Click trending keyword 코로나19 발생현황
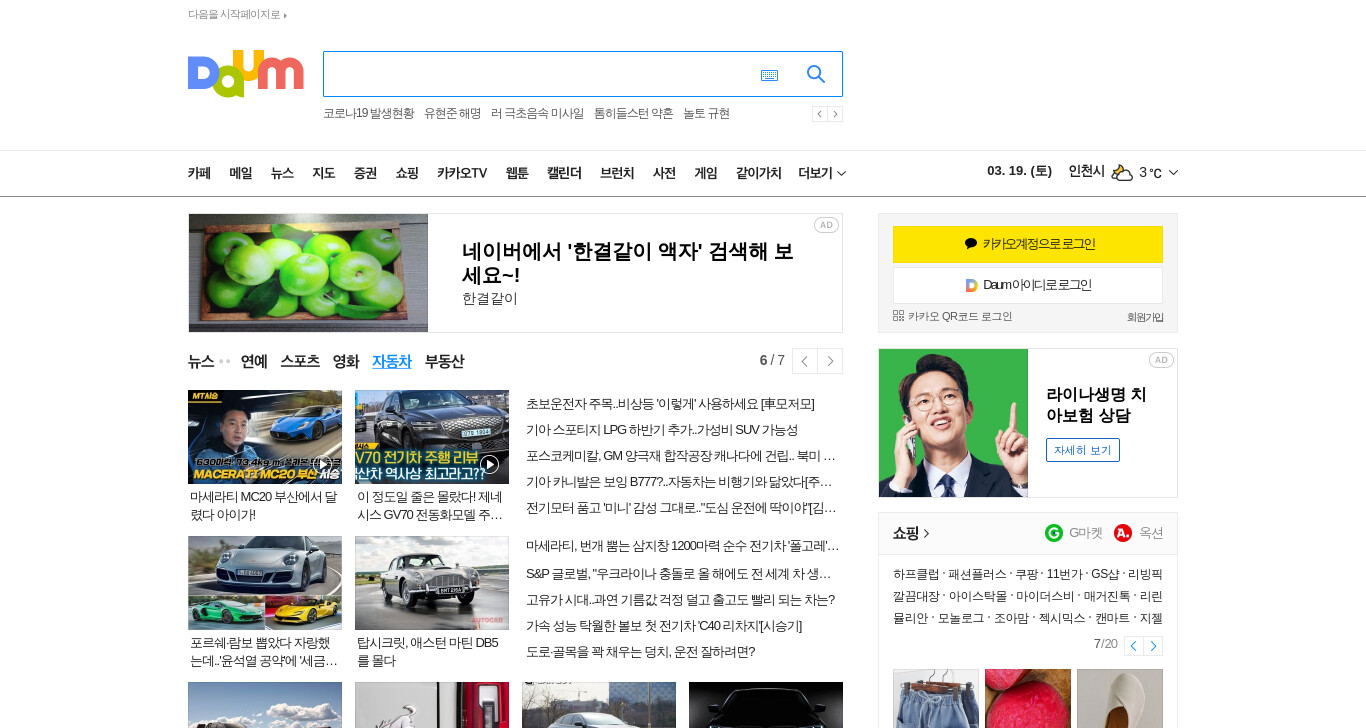Screen dimensions: 1366x728 [368, 114]
